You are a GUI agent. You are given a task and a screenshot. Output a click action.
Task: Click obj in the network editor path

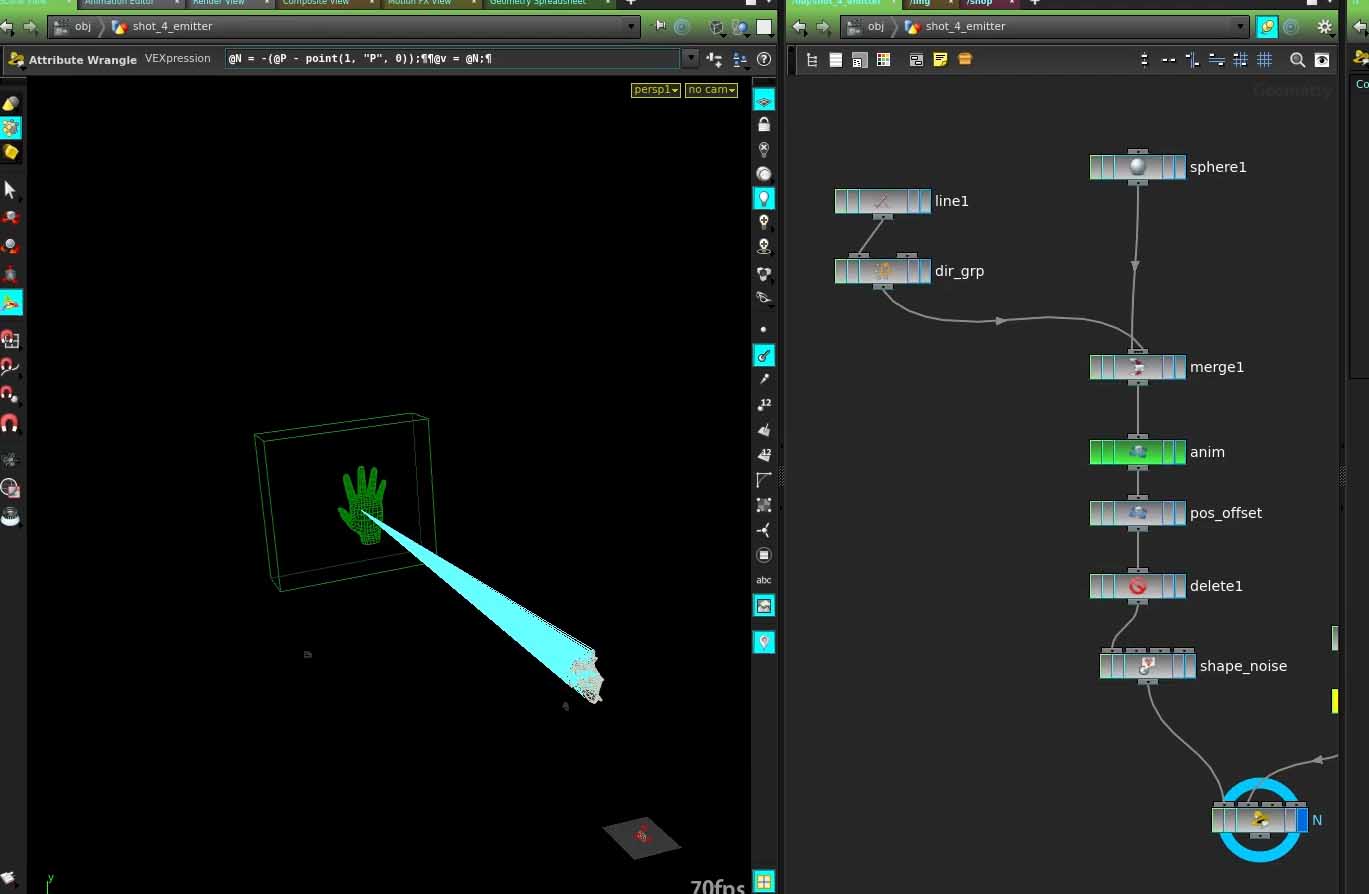click(x=875, y=27)
